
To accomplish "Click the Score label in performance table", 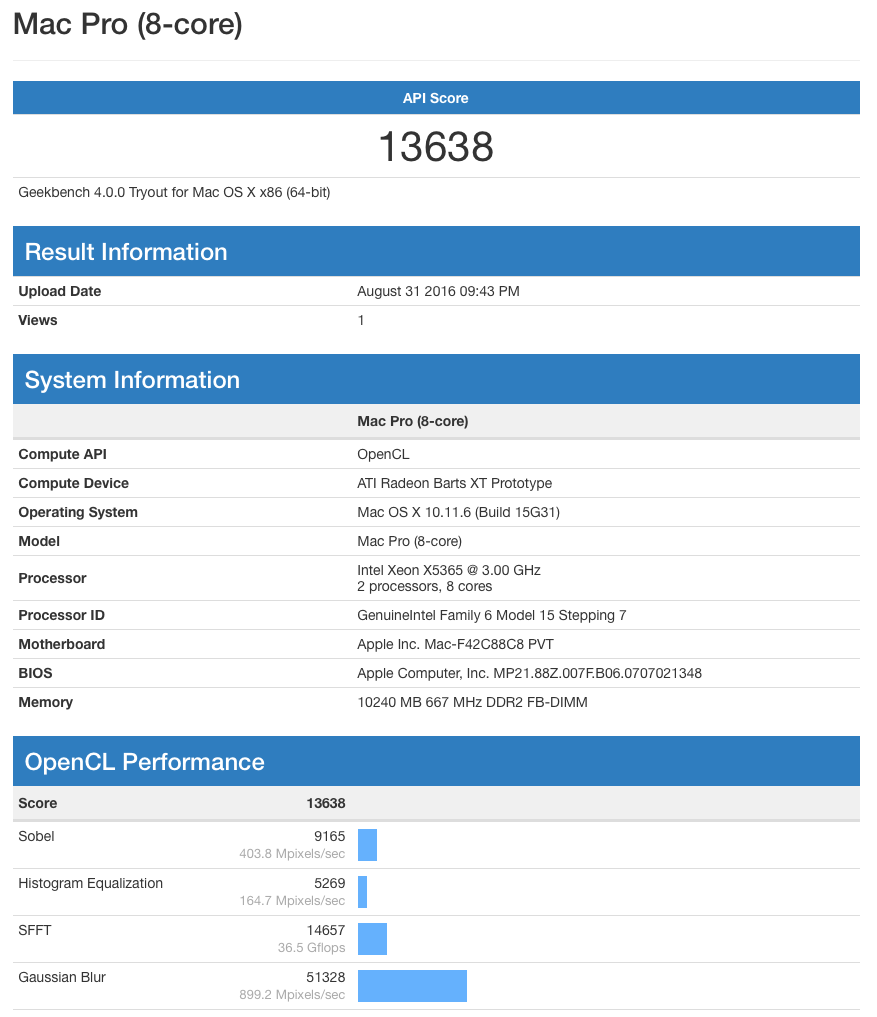I will 38,804.
